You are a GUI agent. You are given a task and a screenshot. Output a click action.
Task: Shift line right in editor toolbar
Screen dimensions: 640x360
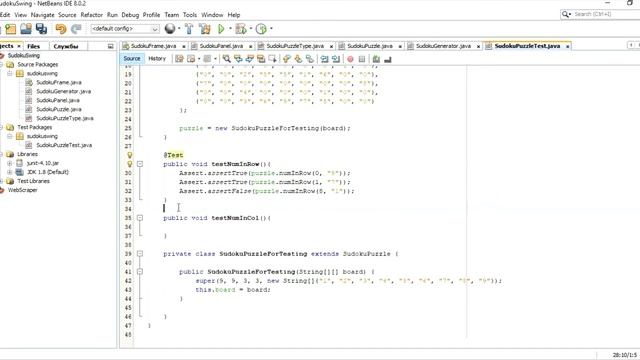tap(336, 59)
